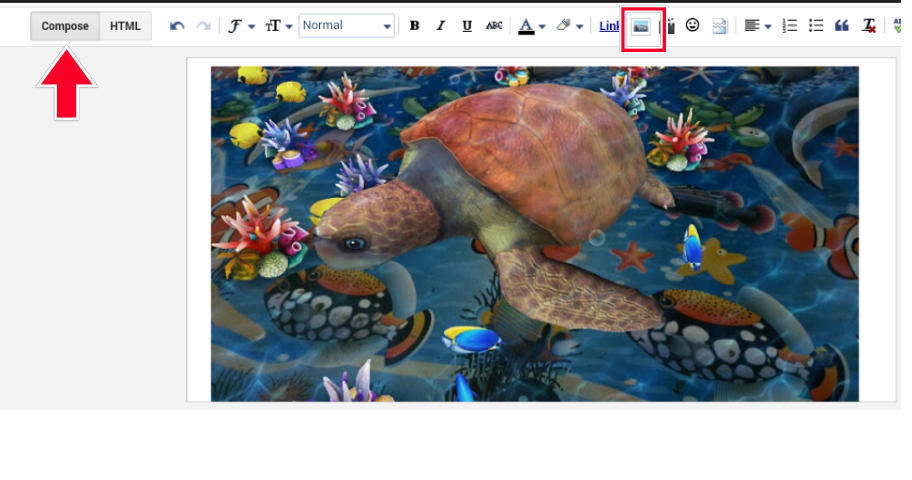Screen dimensions: 912x480
Task: Toggle underline formatting
Action: coord(466,26)
